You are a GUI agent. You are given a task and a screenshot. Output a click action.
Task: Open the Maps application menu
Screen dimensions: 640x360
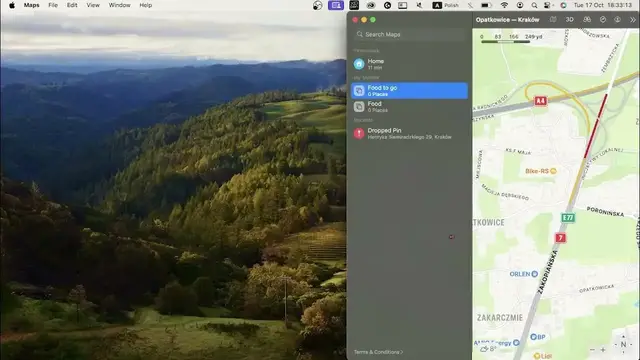point(31,5)
